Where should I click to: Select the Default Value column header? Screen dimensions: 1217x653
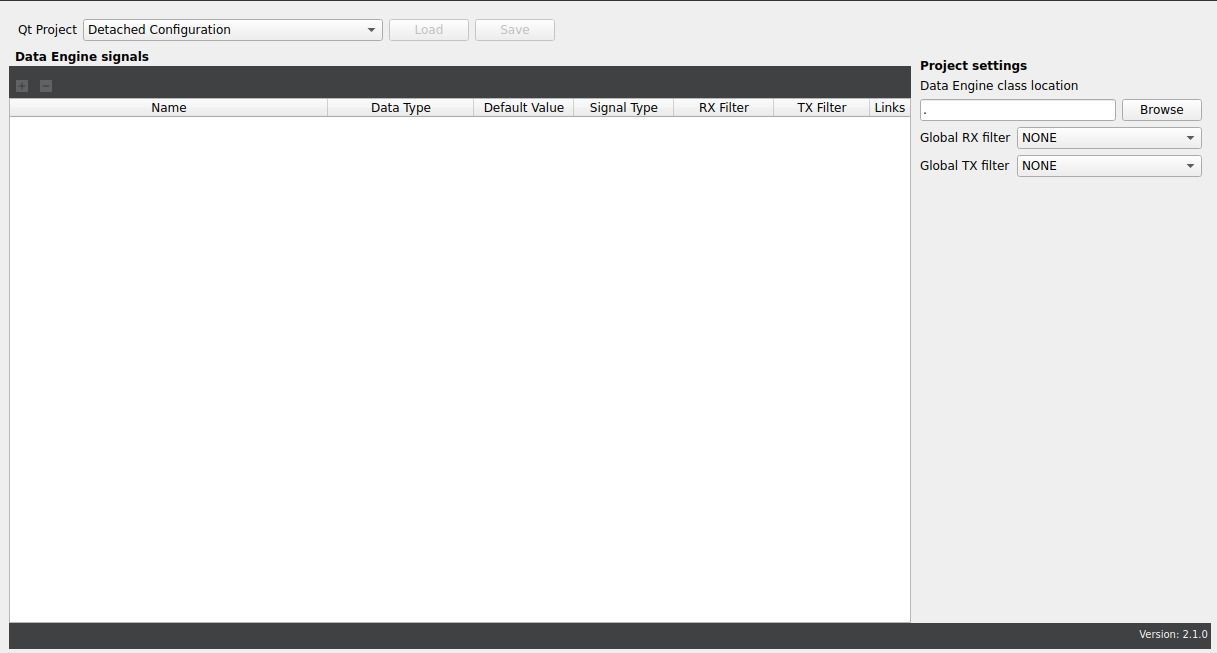(x=523, y=107)
